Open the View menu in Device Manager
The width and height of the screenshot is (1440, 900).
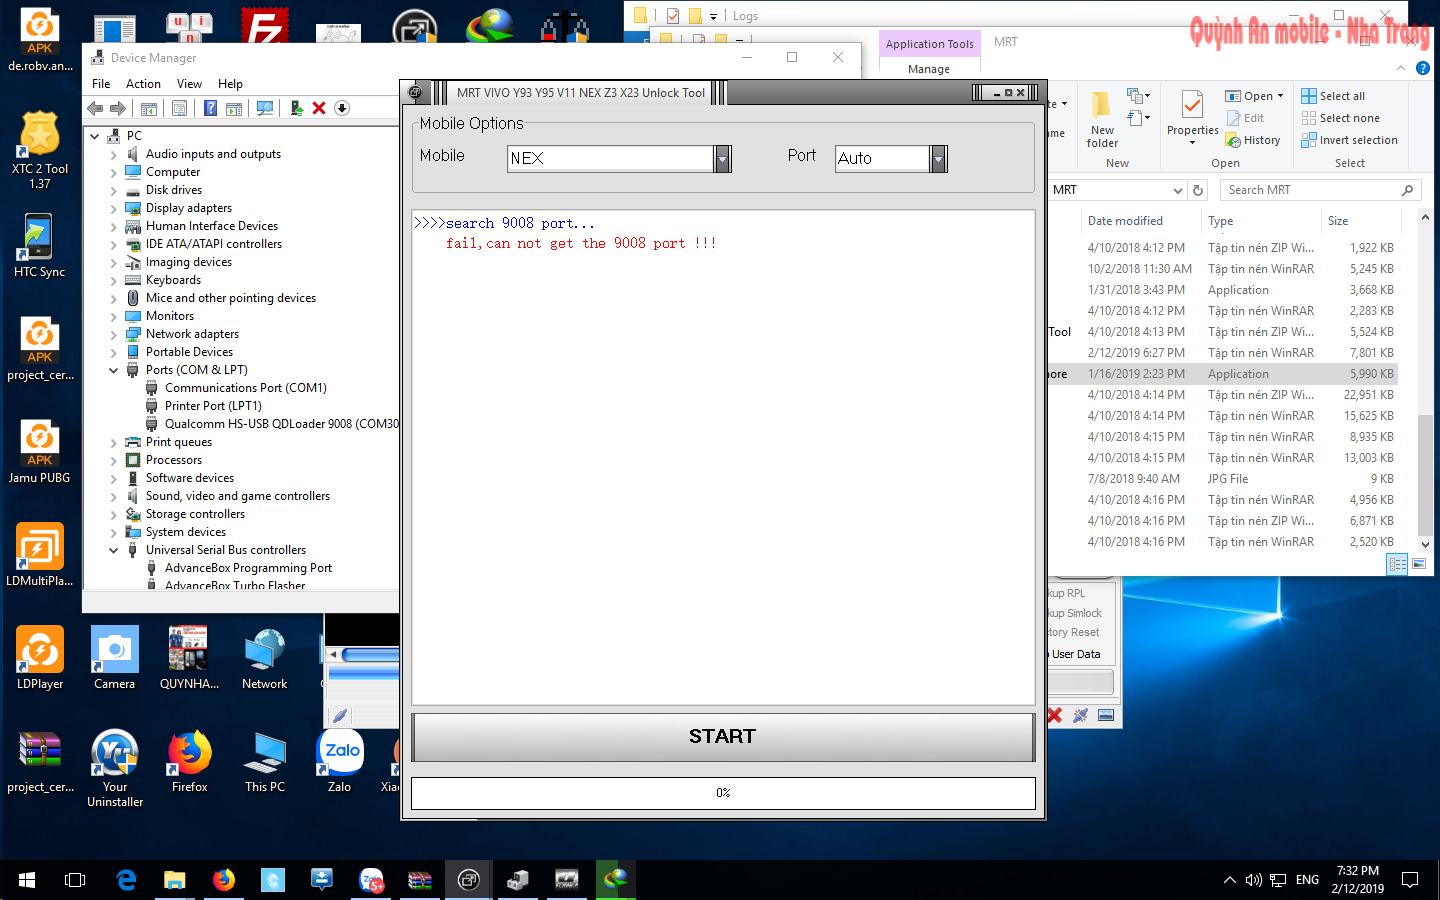click(x=189, y=84)
